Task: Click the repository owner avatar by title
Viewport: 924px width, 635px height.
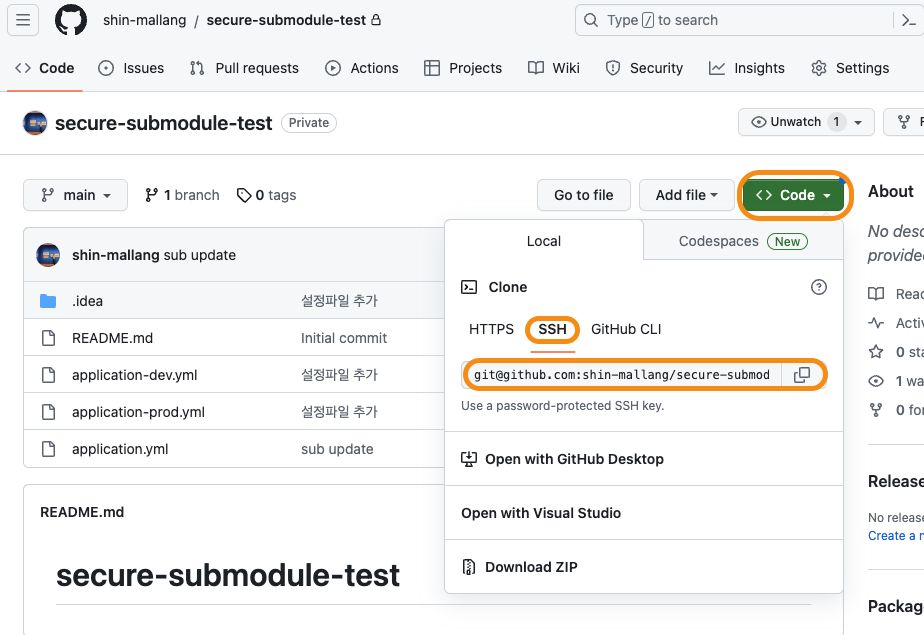Action: pos(35,123)
